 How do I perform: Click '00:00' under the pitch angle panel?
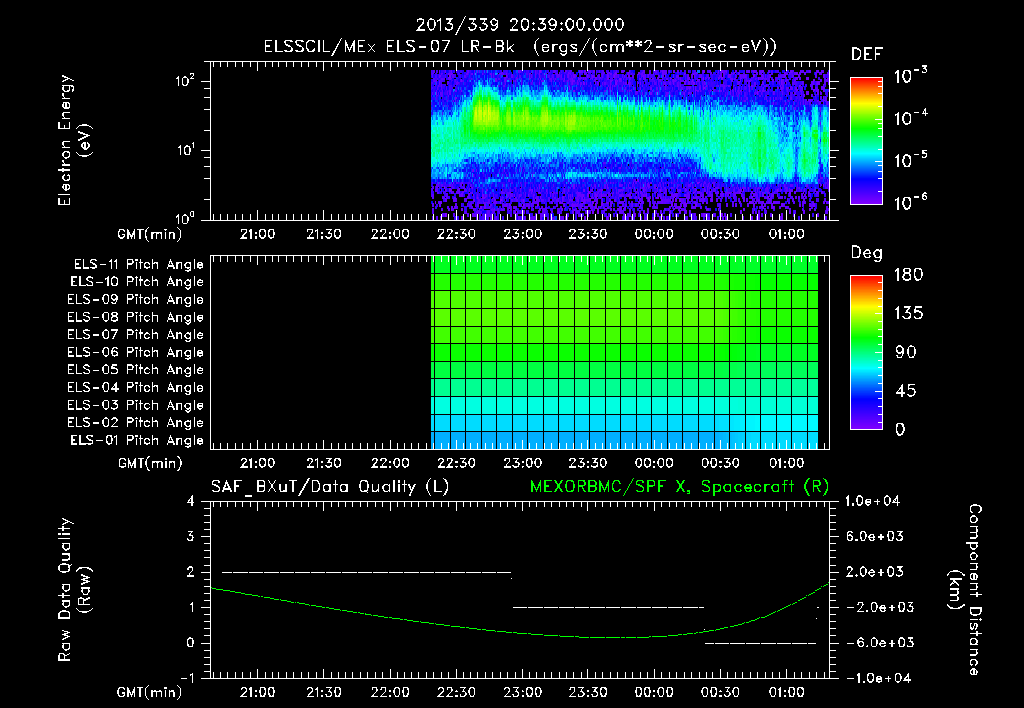pos(654,463)
